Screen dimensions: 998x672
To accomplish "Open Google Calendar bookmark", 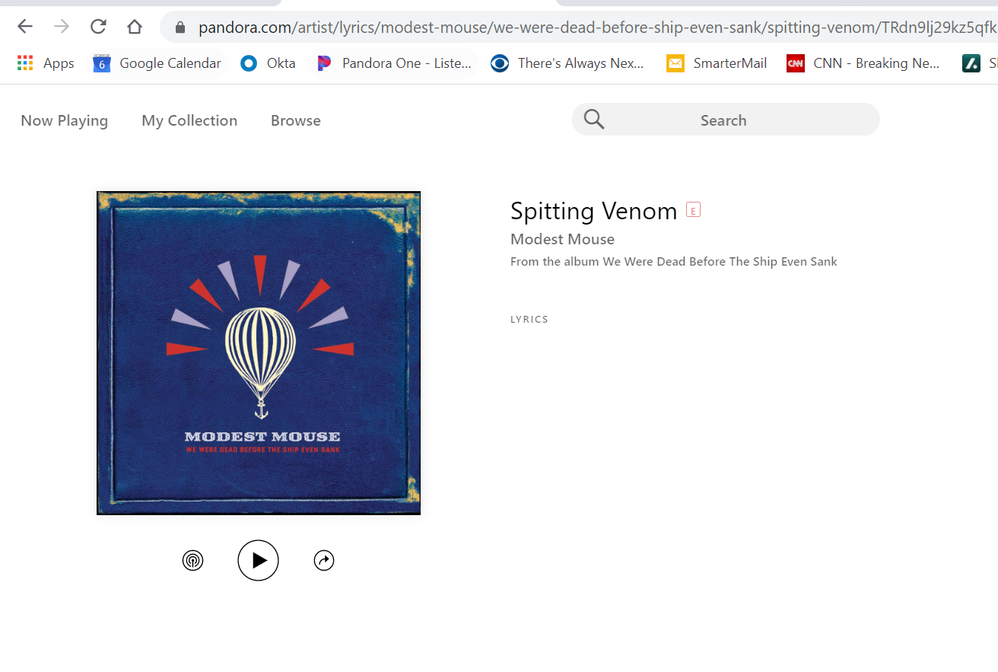I will point(157,63).
